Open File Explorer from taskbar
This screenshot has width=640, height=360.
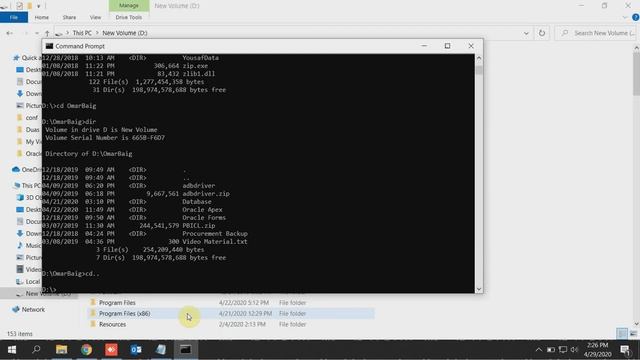[x=62, y=350]
